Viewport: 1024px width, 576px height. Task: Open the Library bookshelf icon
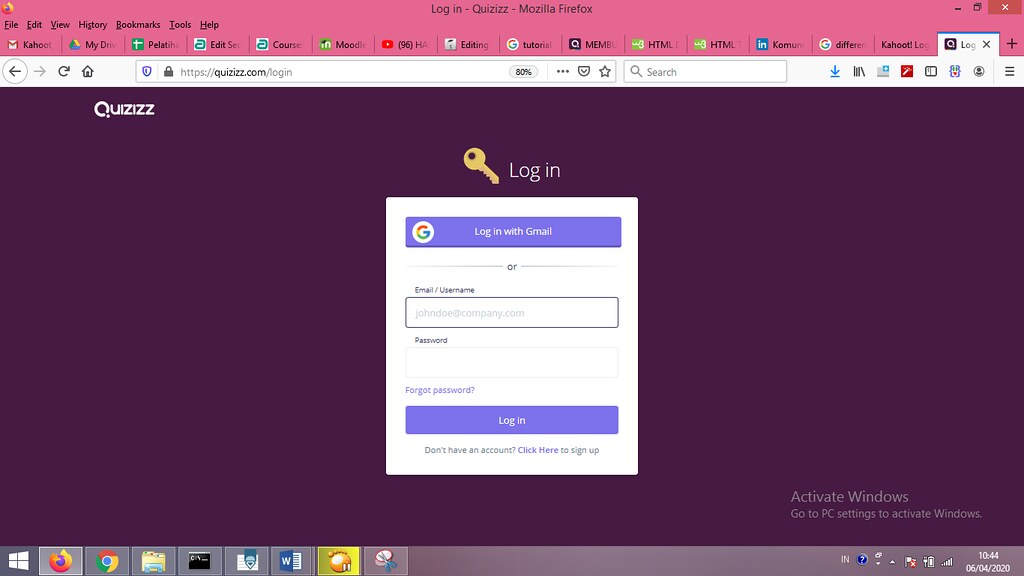point(859,72)
